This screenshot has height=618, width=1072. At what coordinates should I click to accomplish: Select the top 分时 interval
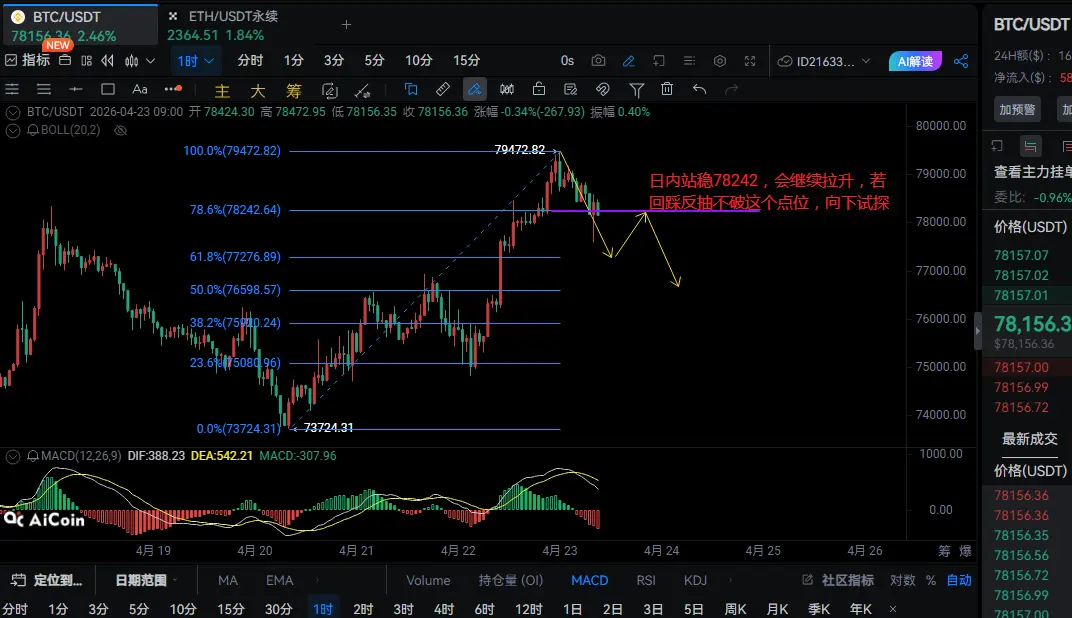[250, 61]
